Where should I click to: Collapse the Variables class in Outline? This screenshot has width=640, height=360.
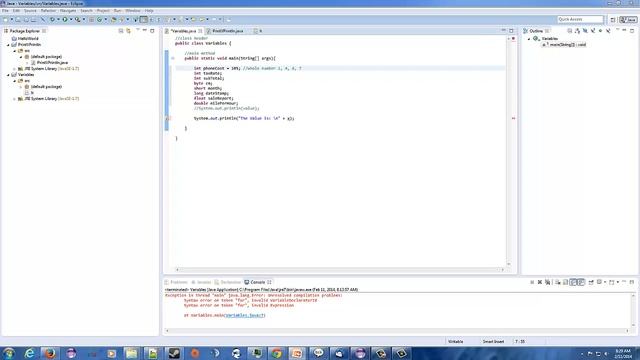coord(529,39)
